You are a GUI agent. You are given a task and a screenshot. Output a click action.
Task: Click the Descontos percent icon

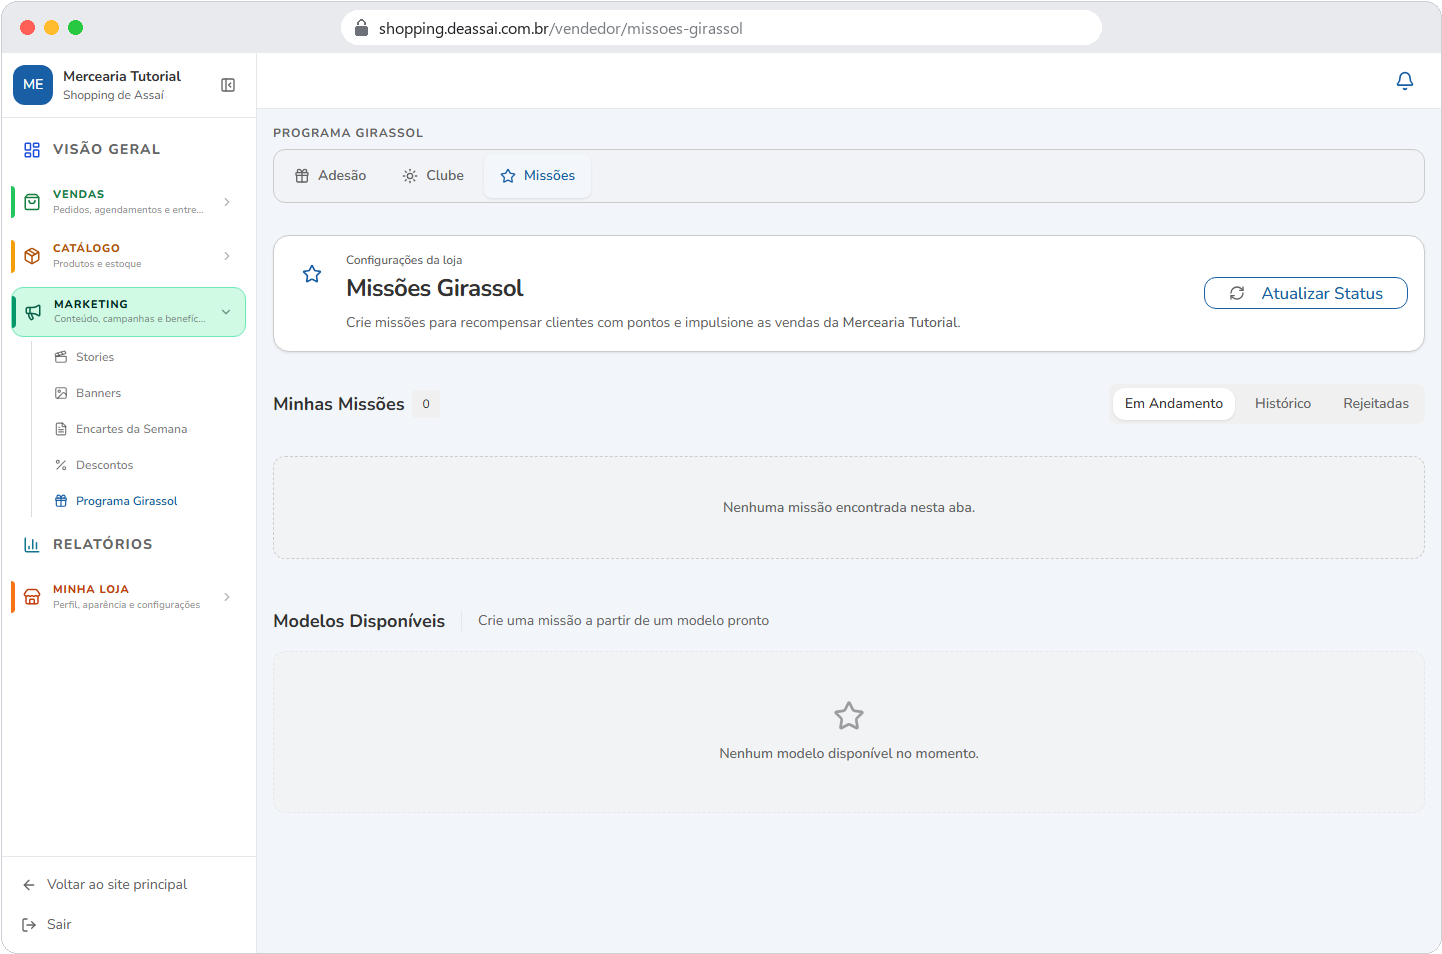[x=61, y=465]
